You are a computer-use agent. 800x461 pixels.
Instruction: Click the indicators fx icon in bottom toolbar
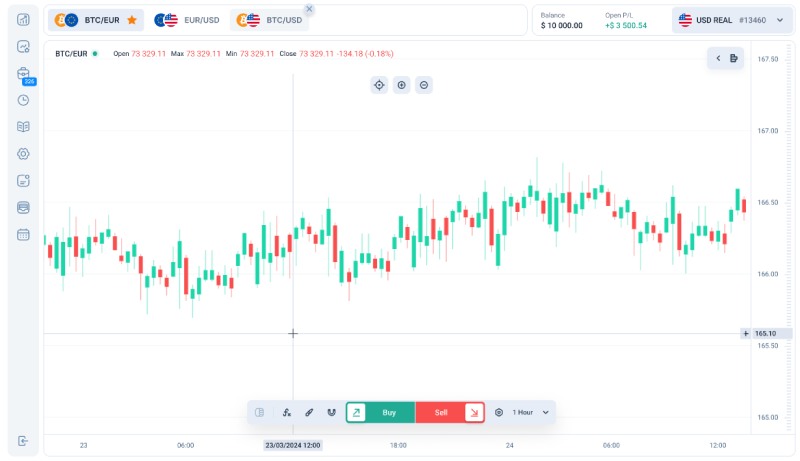tap(287, 412)
